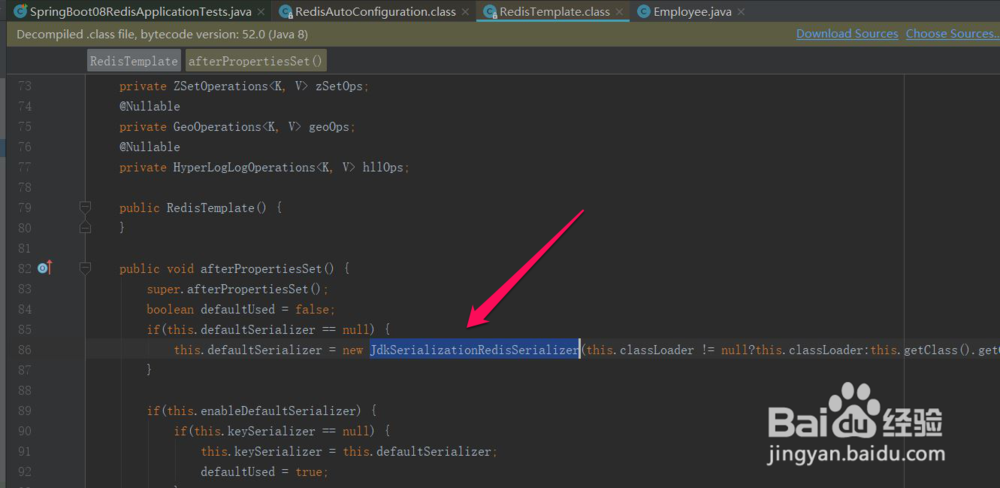Click 'HyperLogLogOperations' type on line 77

pyautogui.click(x=245, y=168)
